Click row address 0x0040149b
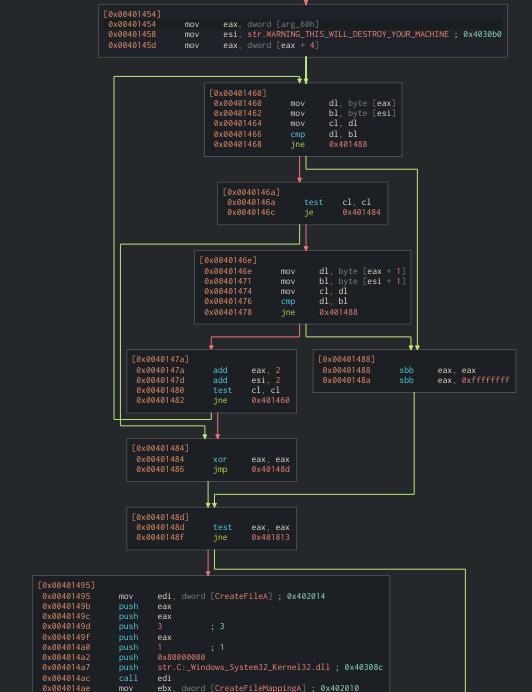Screen dimensions: 532x692 pyautogui.click(x=66, y=606)
